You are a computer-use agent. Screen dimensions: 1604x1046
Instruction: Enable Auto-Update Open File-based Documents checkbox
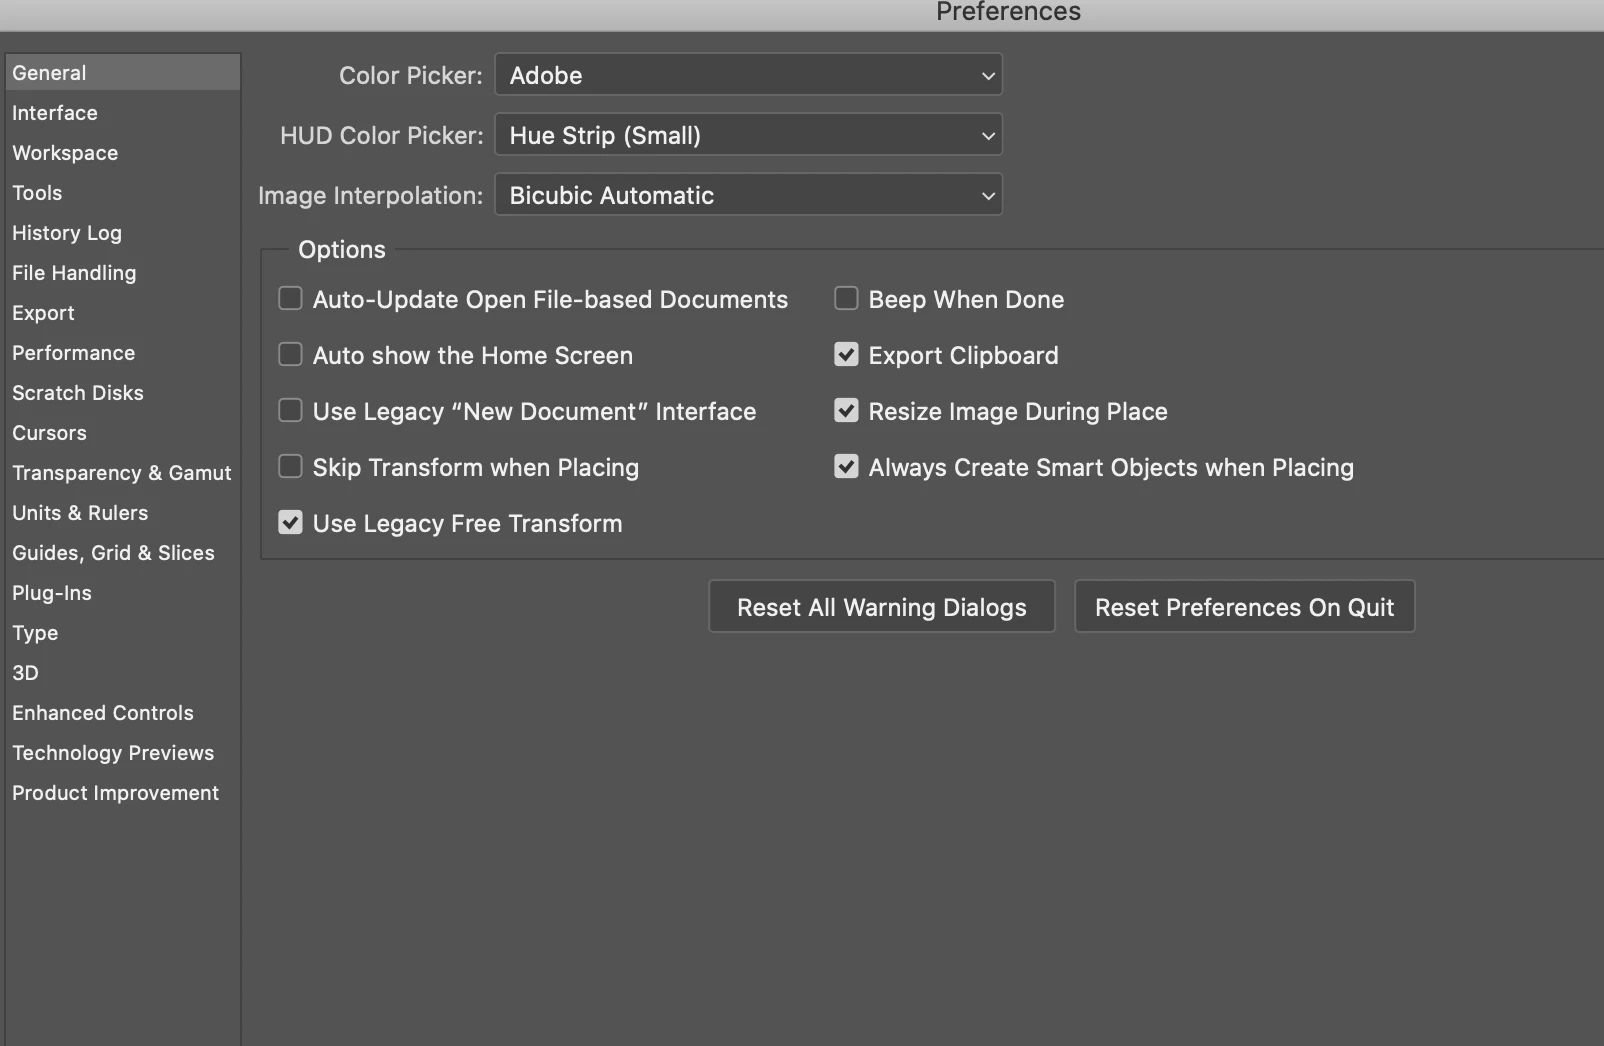[x=290, y=299]
